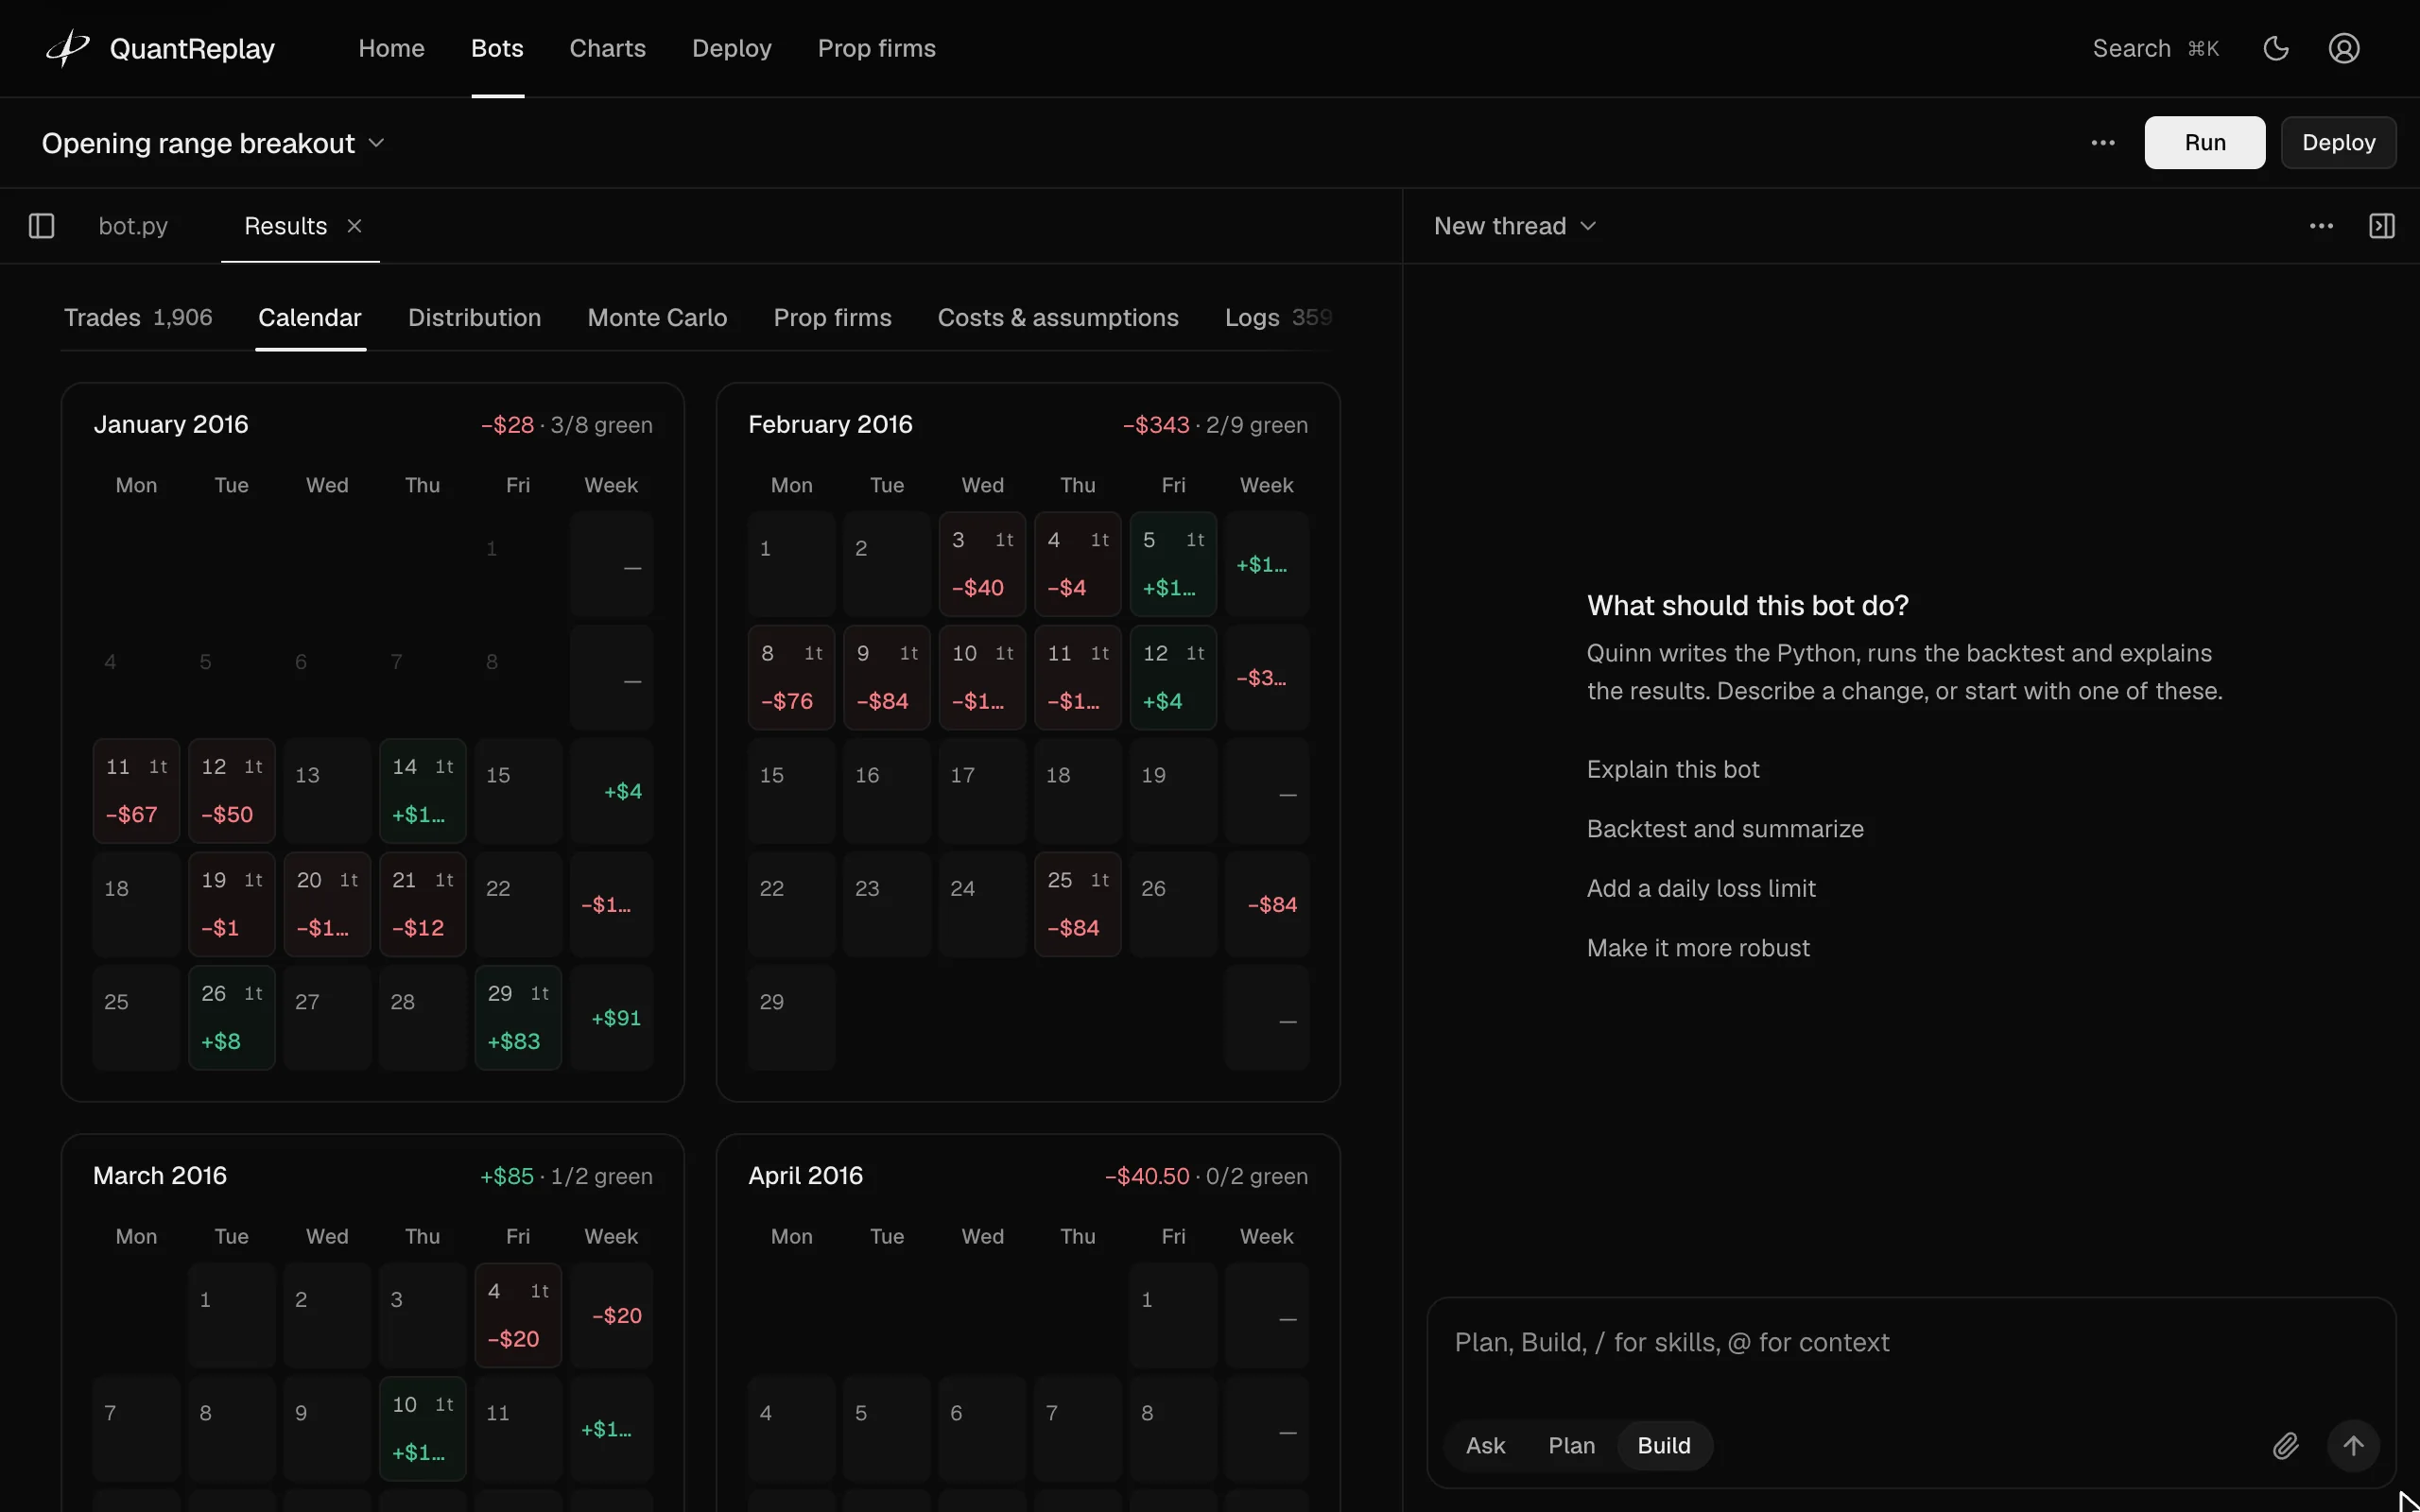Viewport: 2420px width, 1512px height.
Task: Select February 8 cell showing −$76
Action: (791, 678)
